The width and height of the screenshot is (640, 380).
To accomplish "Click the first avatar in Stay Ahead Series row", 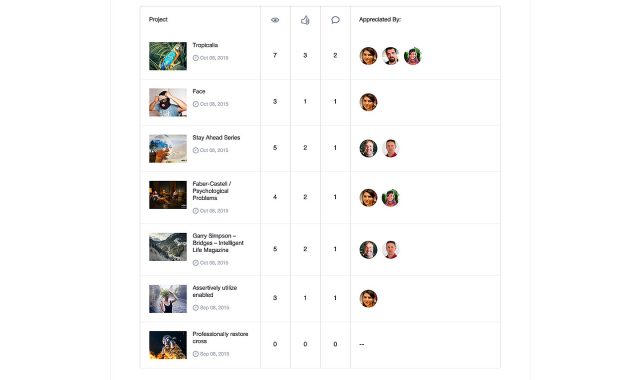I will pos(368,148).
